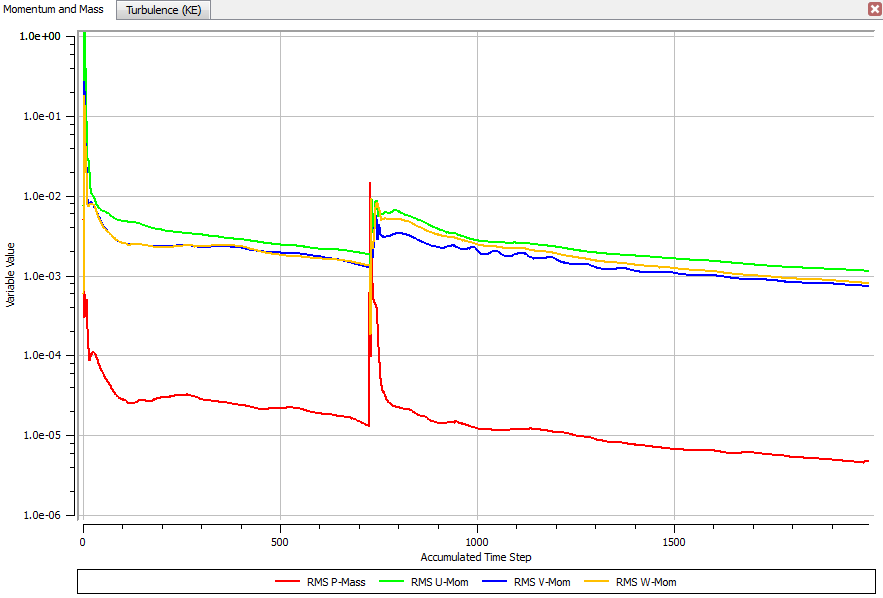Click the 1500 x-axis tick label
883x598 pixels.
(x=674, y=541)
